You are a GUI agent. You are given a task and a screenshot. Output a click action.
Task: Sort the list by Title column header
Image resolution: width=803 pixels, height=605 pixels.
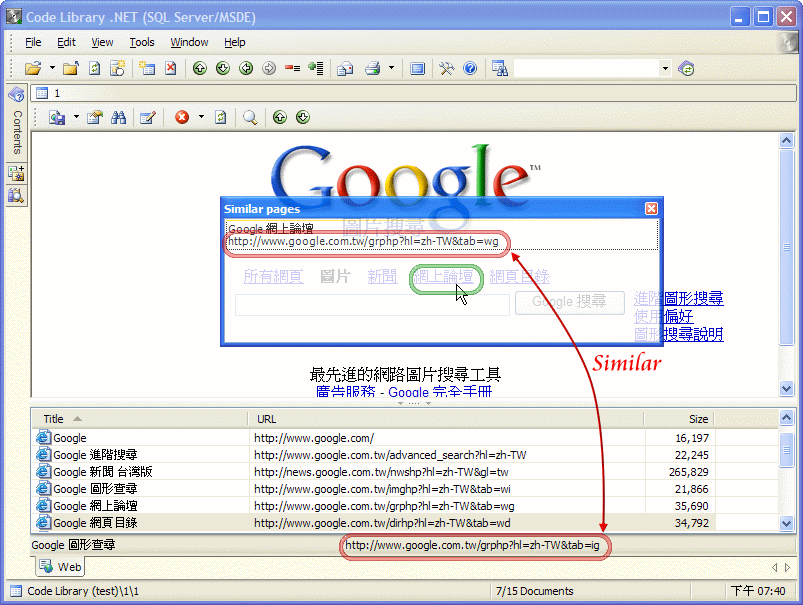coord(140,419)
